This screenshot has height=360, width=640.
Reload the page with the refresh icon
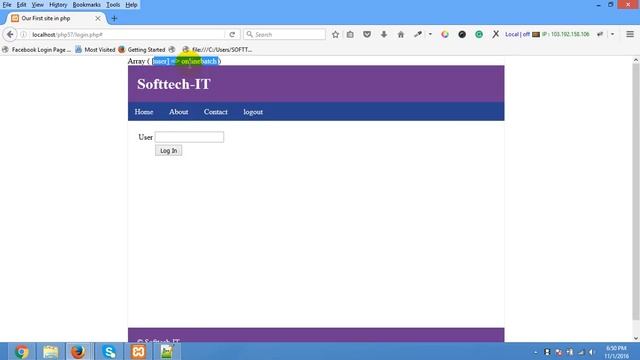(x=232, y=35)
